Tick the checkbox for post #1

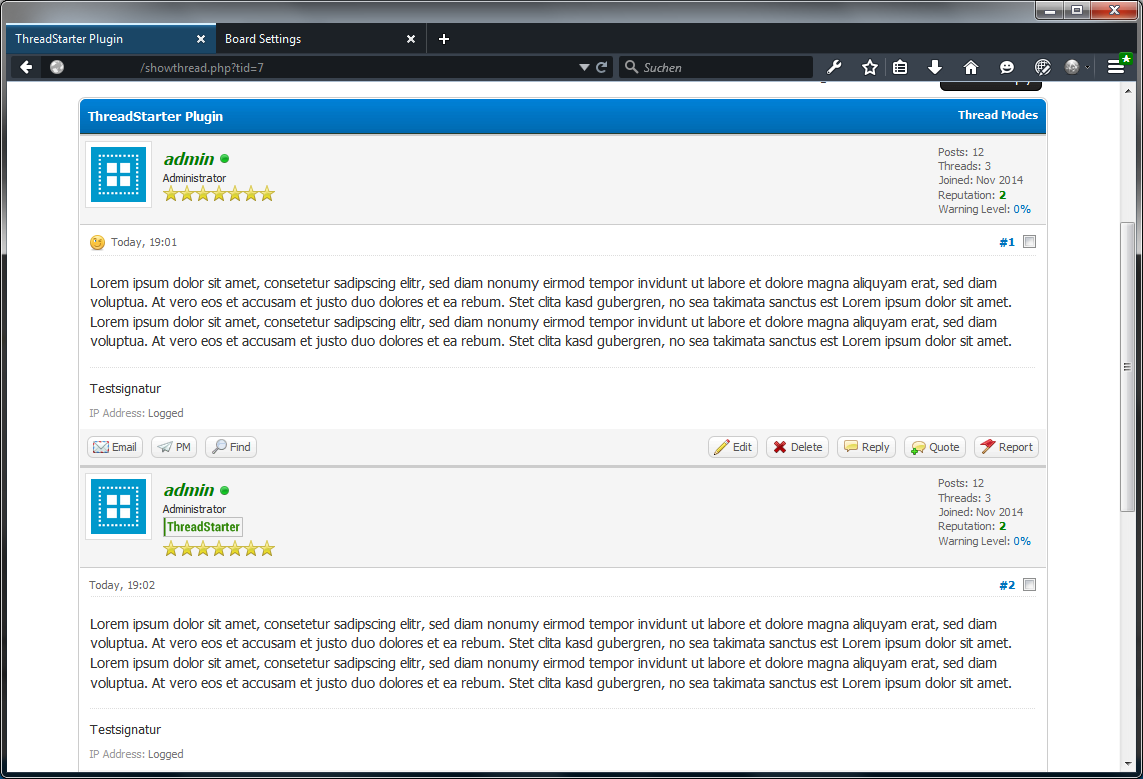point(1029,242)
